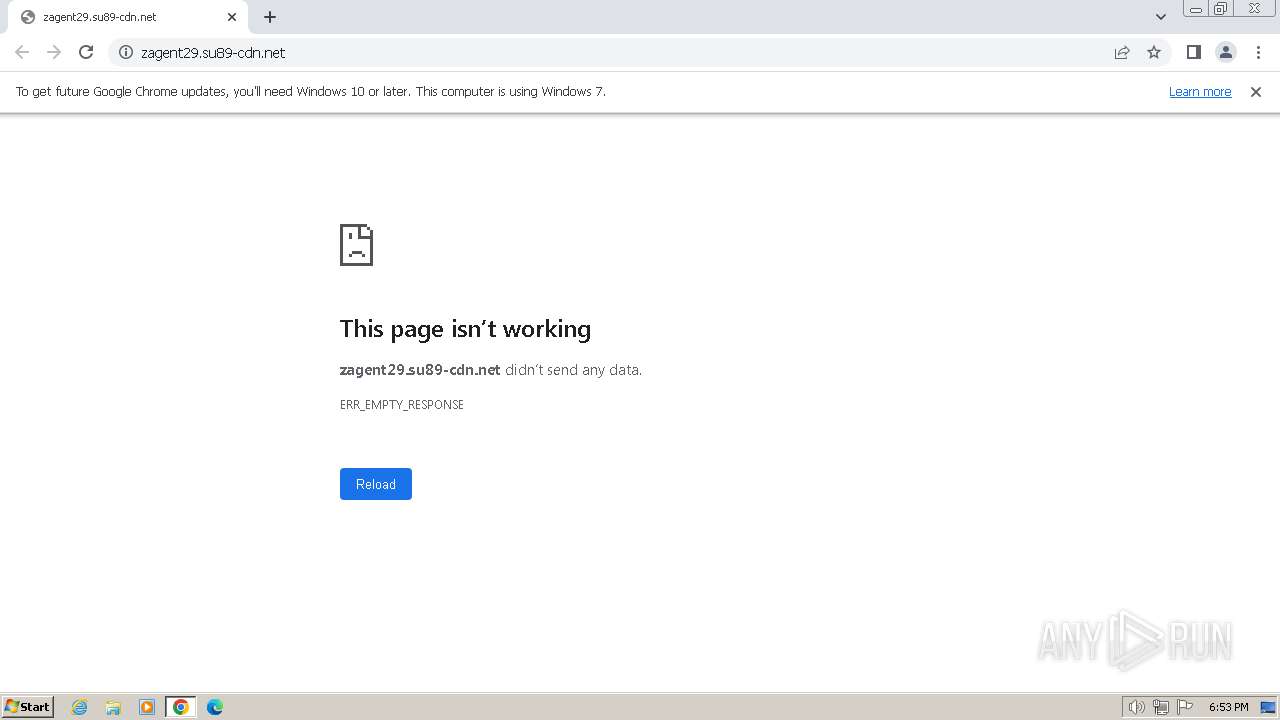Minimize the Chrome window
The height and width of the screenshot is (720, 1280).
1196,9
